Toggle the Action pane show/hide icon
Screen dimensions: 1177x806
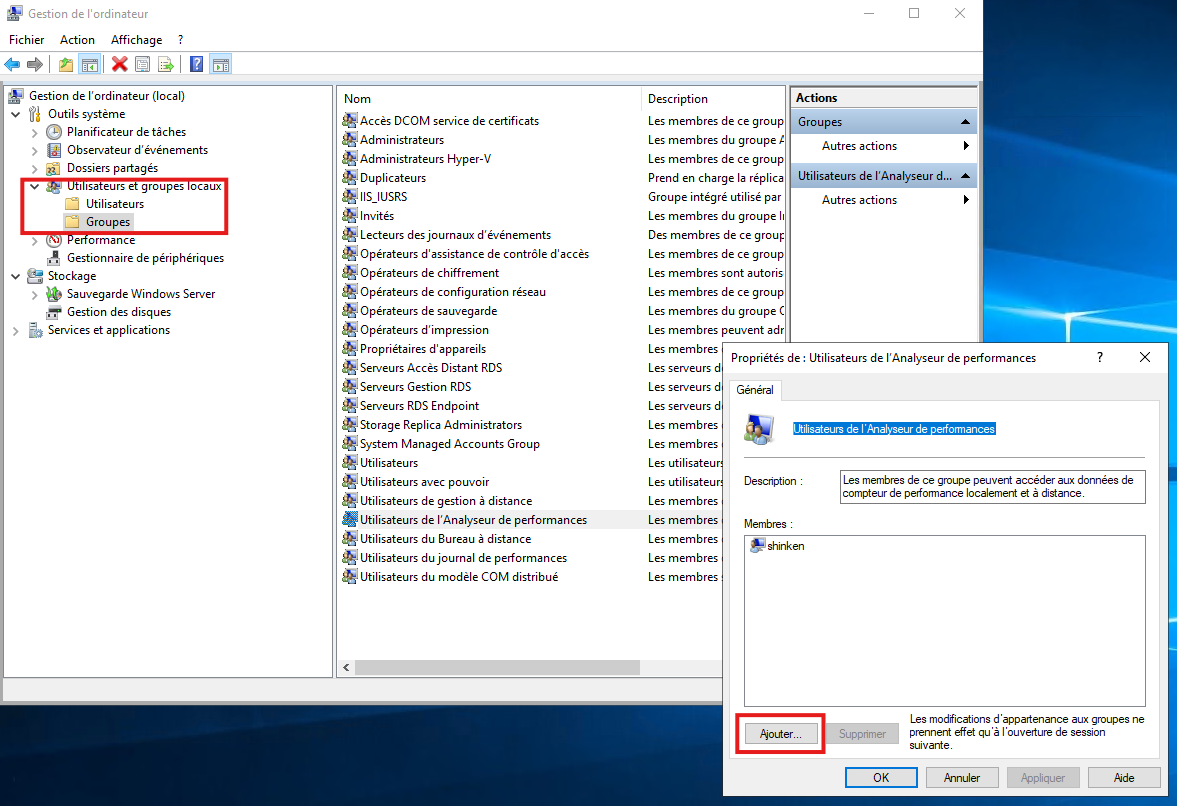(221, 65)
